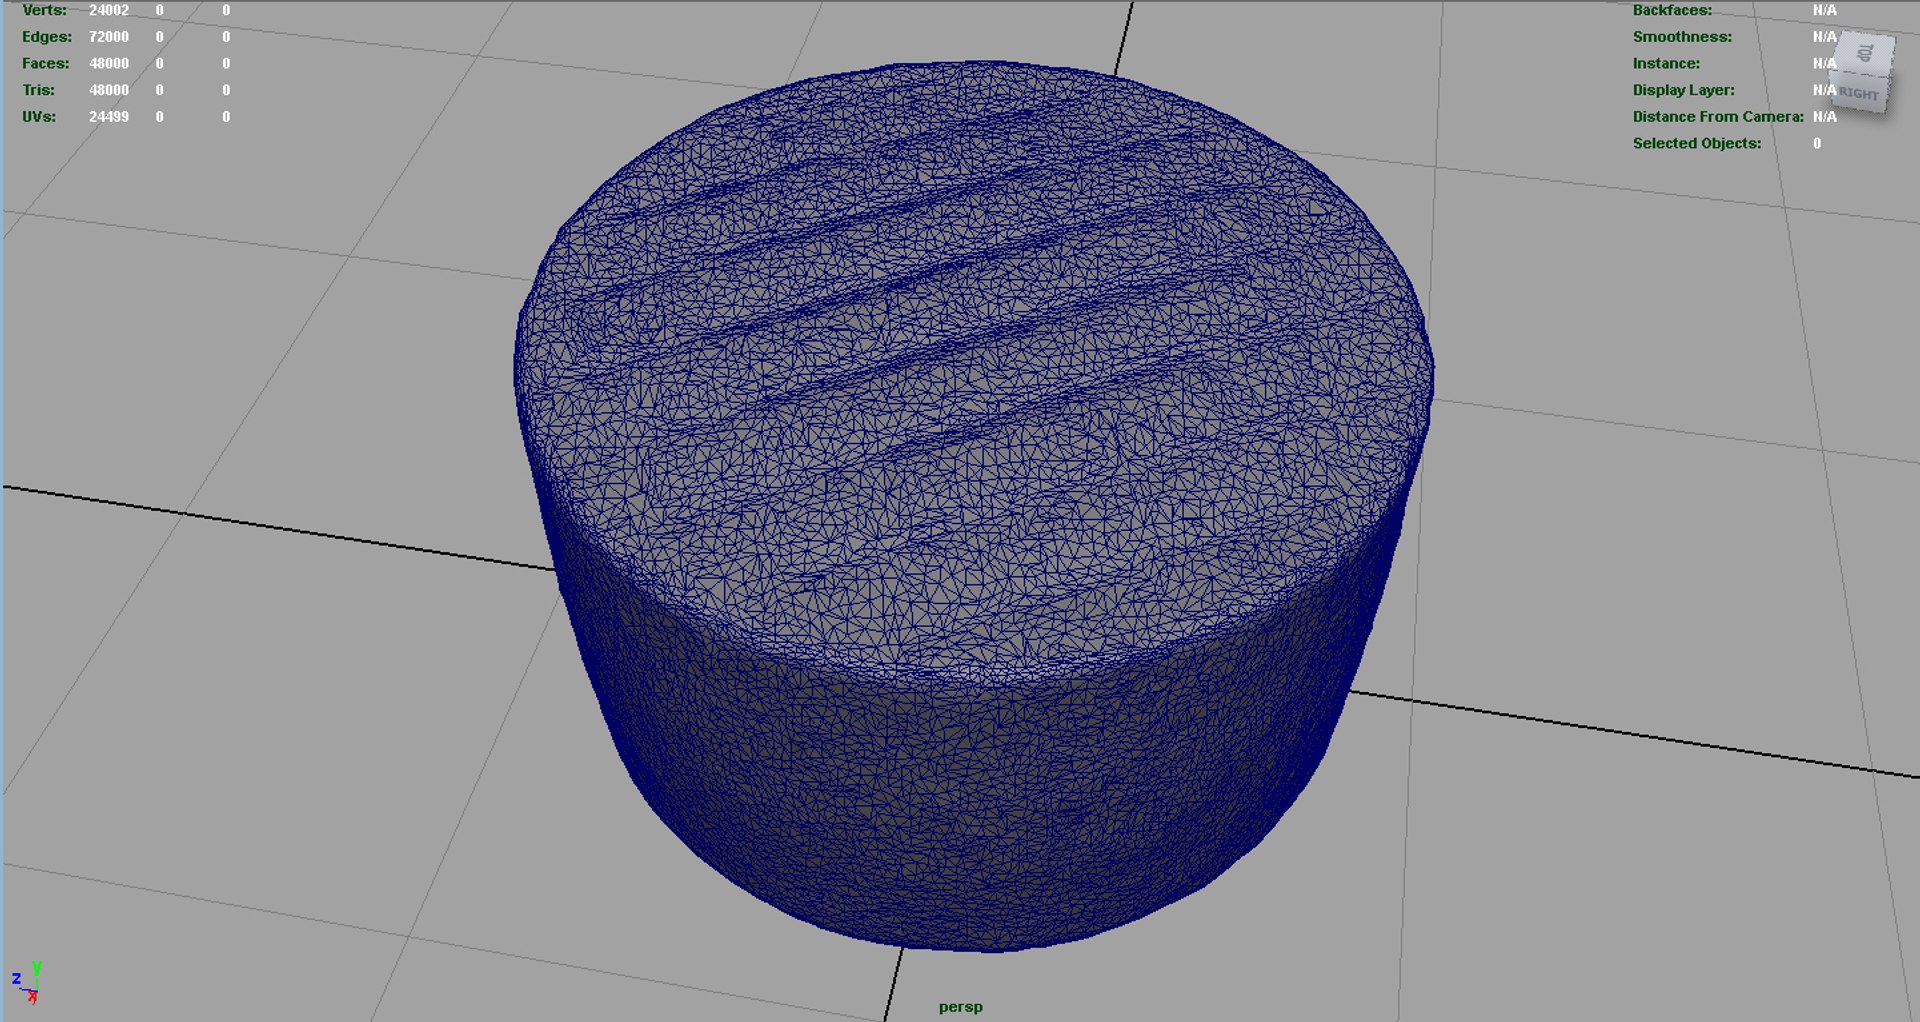Click the Backfaces: label
The image size is (1920, 1022).
pos(1672,10)
